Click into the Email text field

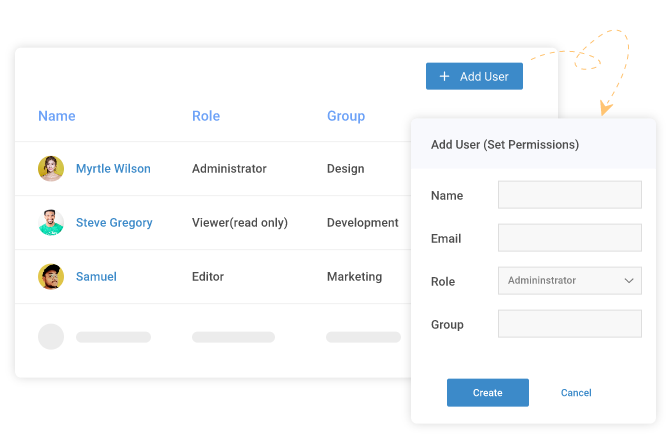tap(569, 238)
